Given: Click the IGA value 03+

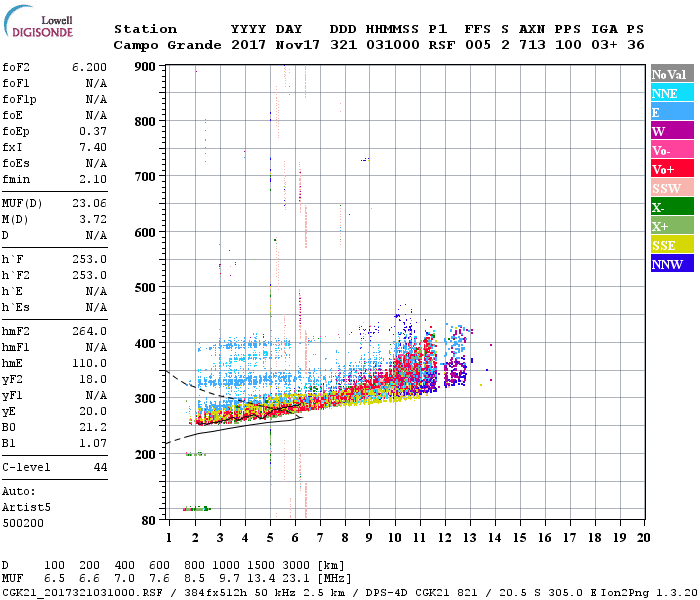Looking at the screenshot, I should 604,45.
